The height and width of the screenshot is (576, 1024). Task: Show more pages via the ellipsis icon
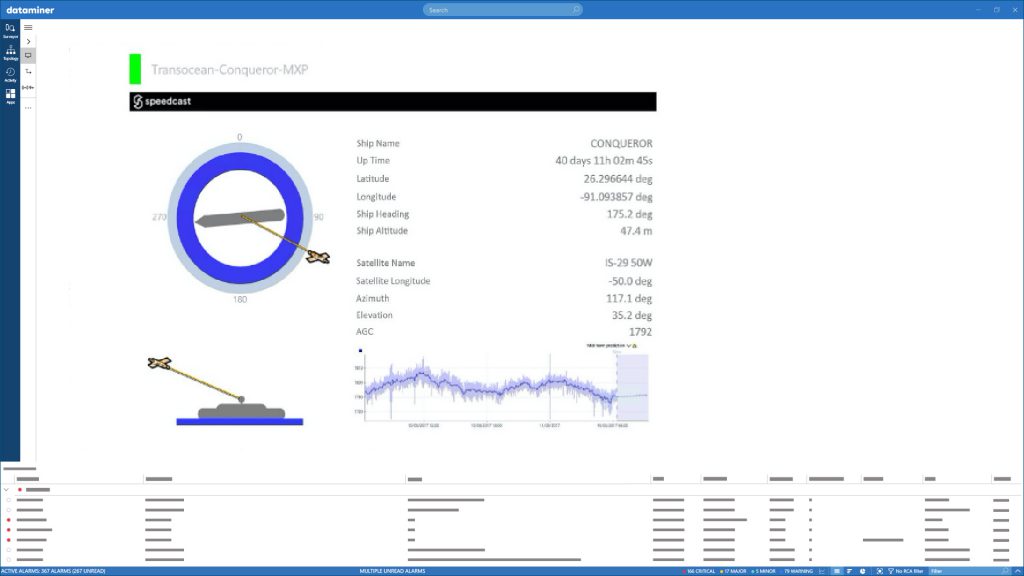28,108
